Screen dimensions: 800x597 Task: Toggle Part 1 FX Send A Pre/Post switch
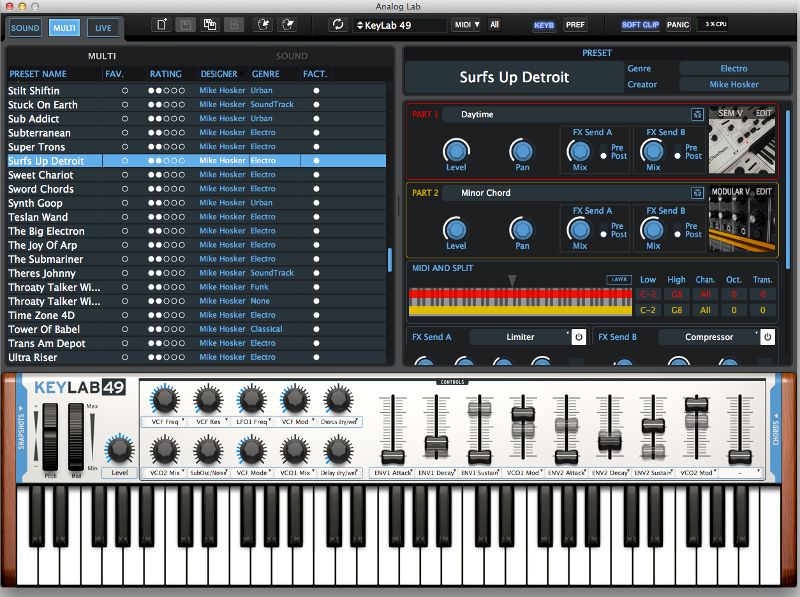pos(604,152)
